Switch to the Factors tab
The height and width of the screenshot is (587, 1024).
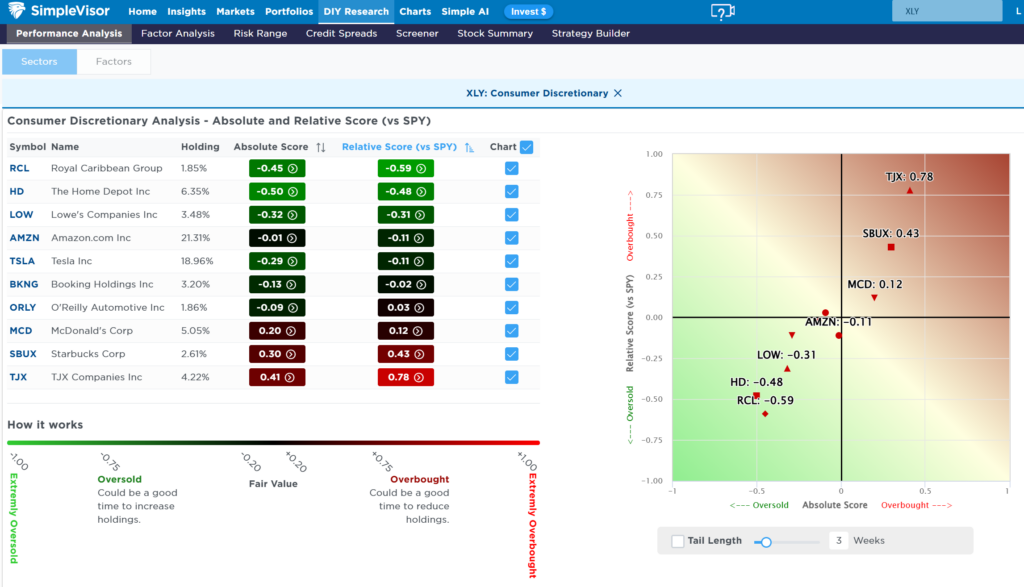(x=114, y=61)
